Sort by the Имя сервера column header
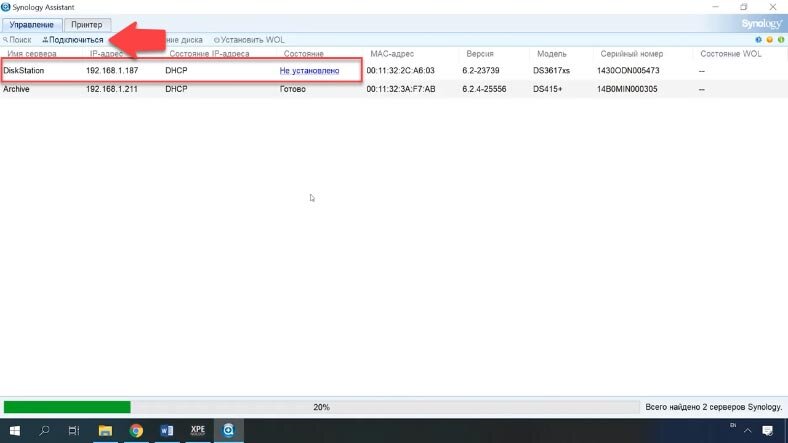Screen dimensions: 788x443 tap(32, 54)
